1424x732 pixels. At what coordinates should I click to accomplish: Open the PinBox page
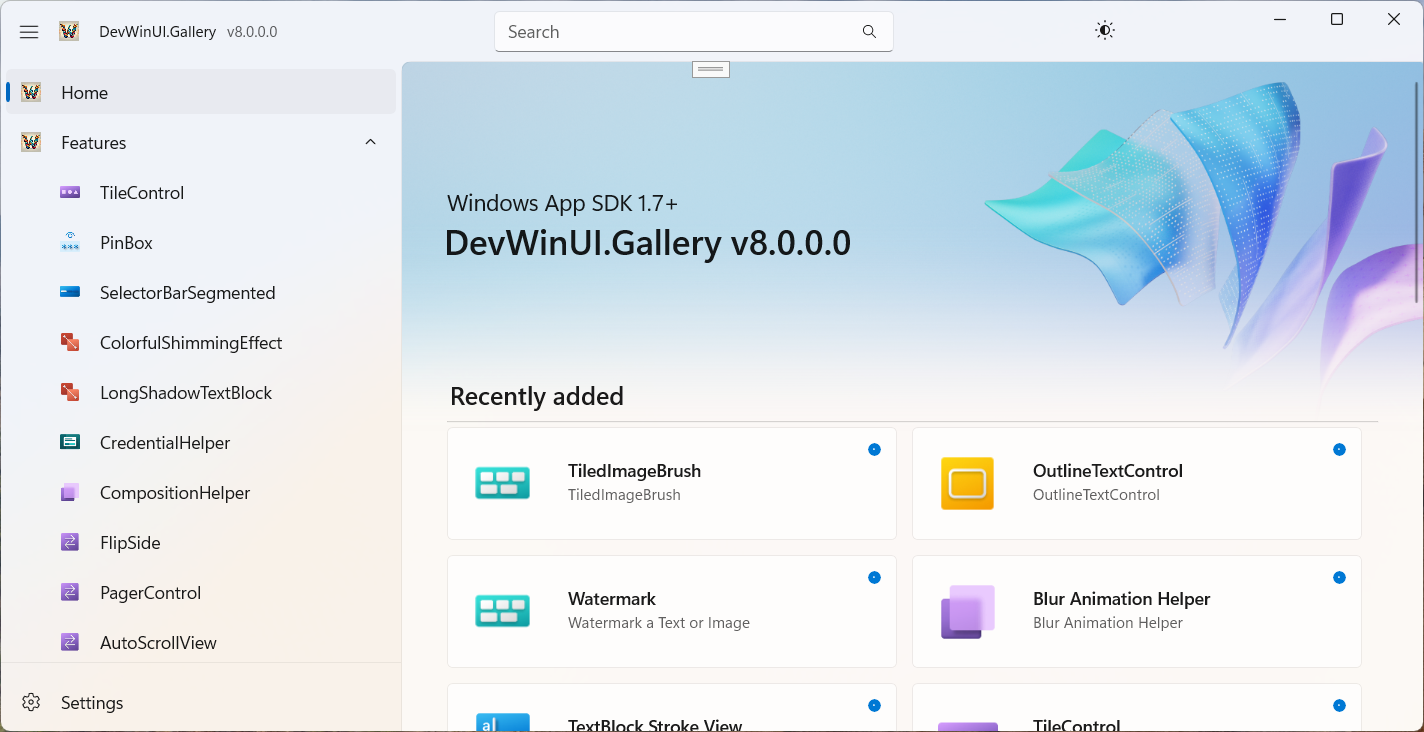(x=200, y=243)
